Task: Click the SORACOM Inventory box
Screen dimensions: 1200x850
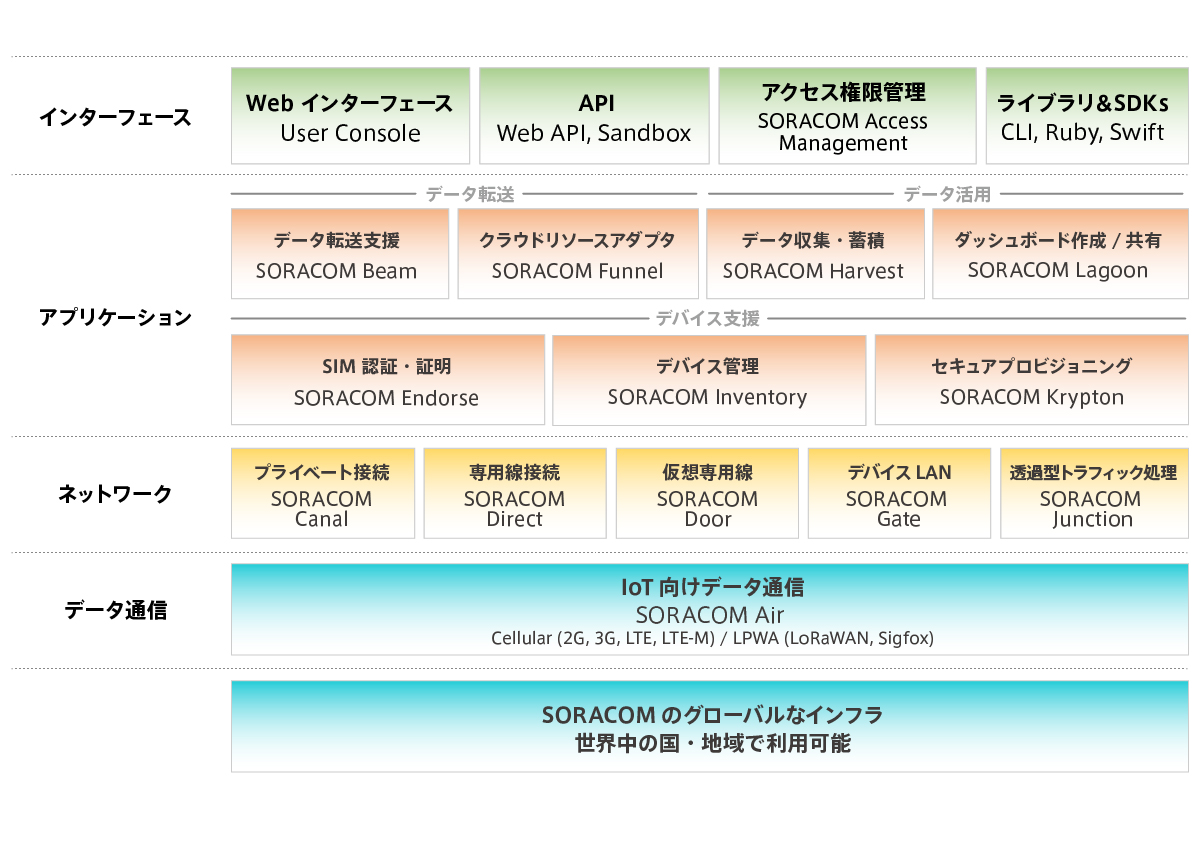Action: [x=709, y=380]
